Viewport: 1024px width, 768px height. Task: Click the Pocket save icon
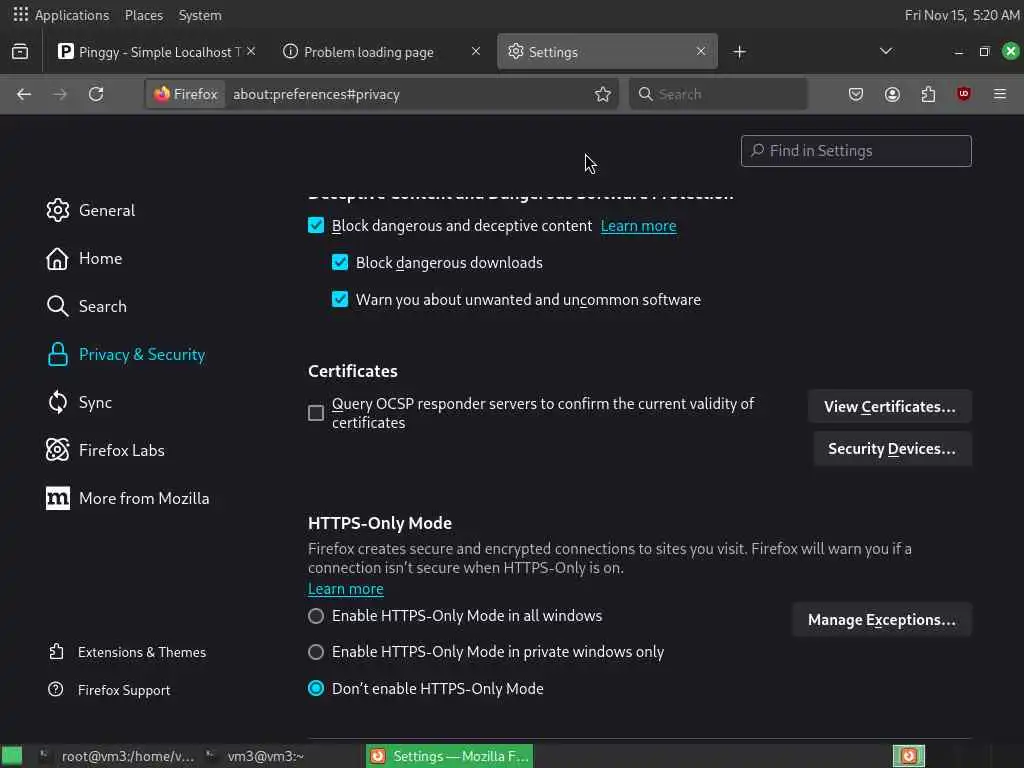tap(856, 94)
